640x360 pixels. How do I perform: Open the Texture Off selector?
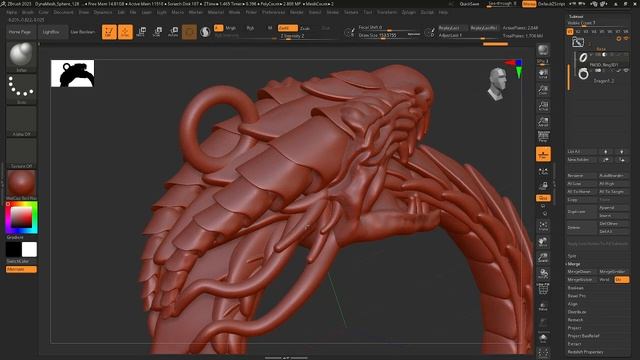(x=21, y=153)
